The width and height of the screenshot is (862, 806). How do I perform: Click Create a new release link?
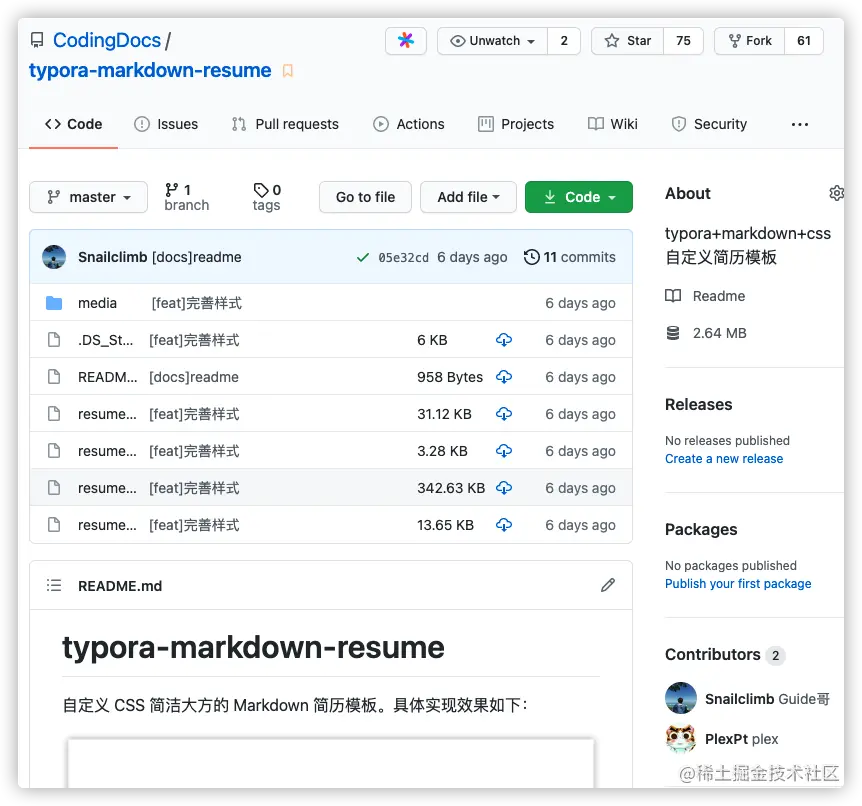[723, 459]
